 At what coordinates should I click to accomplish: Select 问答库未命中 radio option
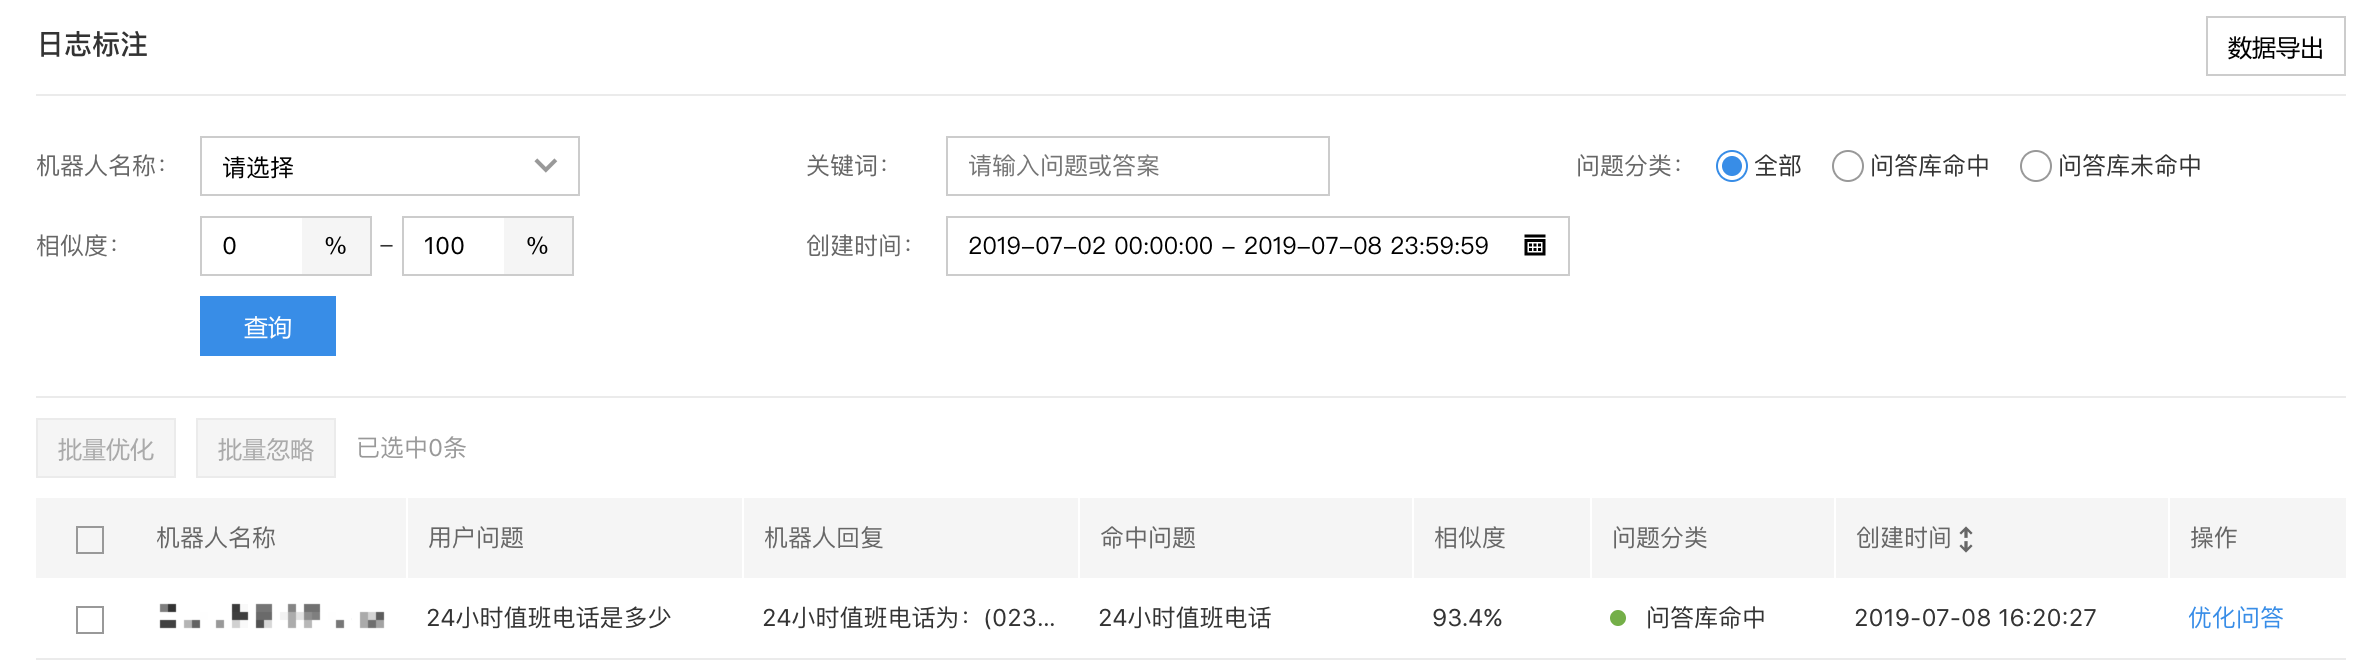2035,166
